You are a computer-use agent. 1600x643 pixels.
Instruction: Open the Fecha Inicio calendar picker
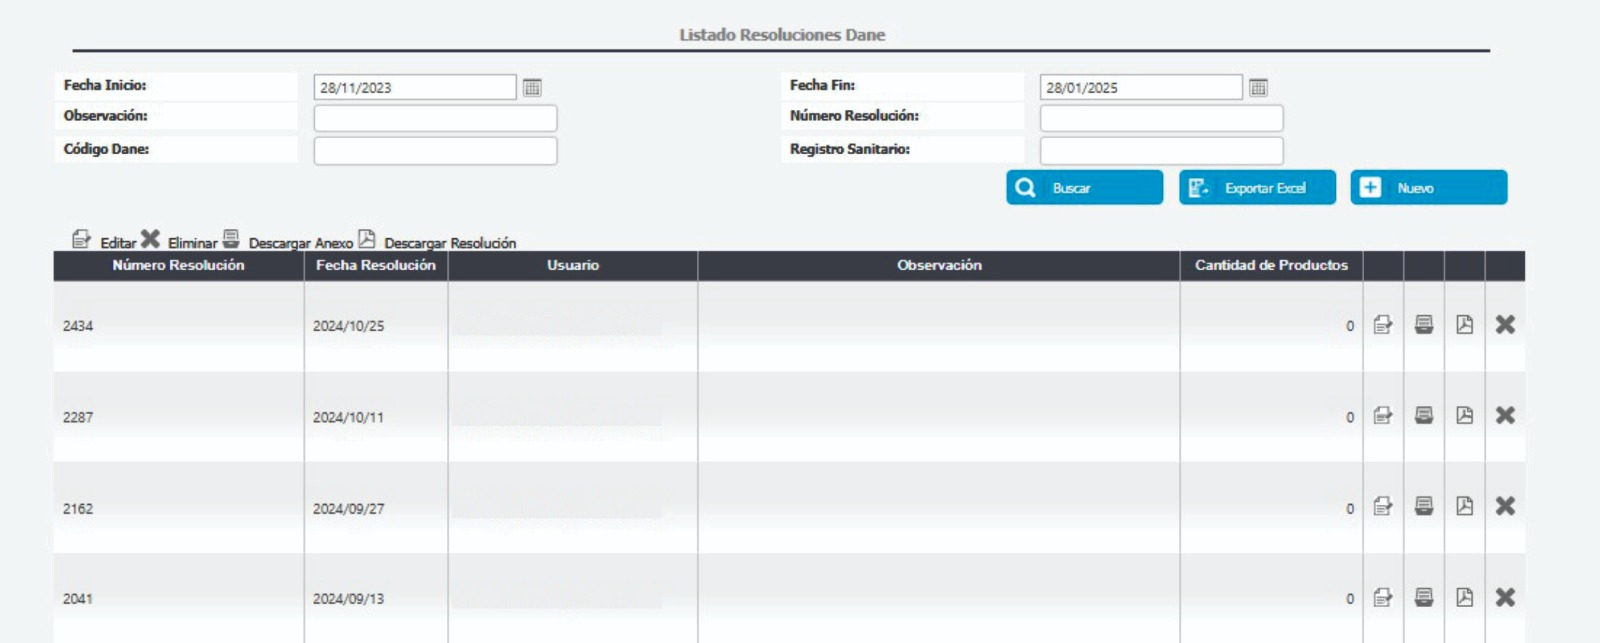coord(532,88)
